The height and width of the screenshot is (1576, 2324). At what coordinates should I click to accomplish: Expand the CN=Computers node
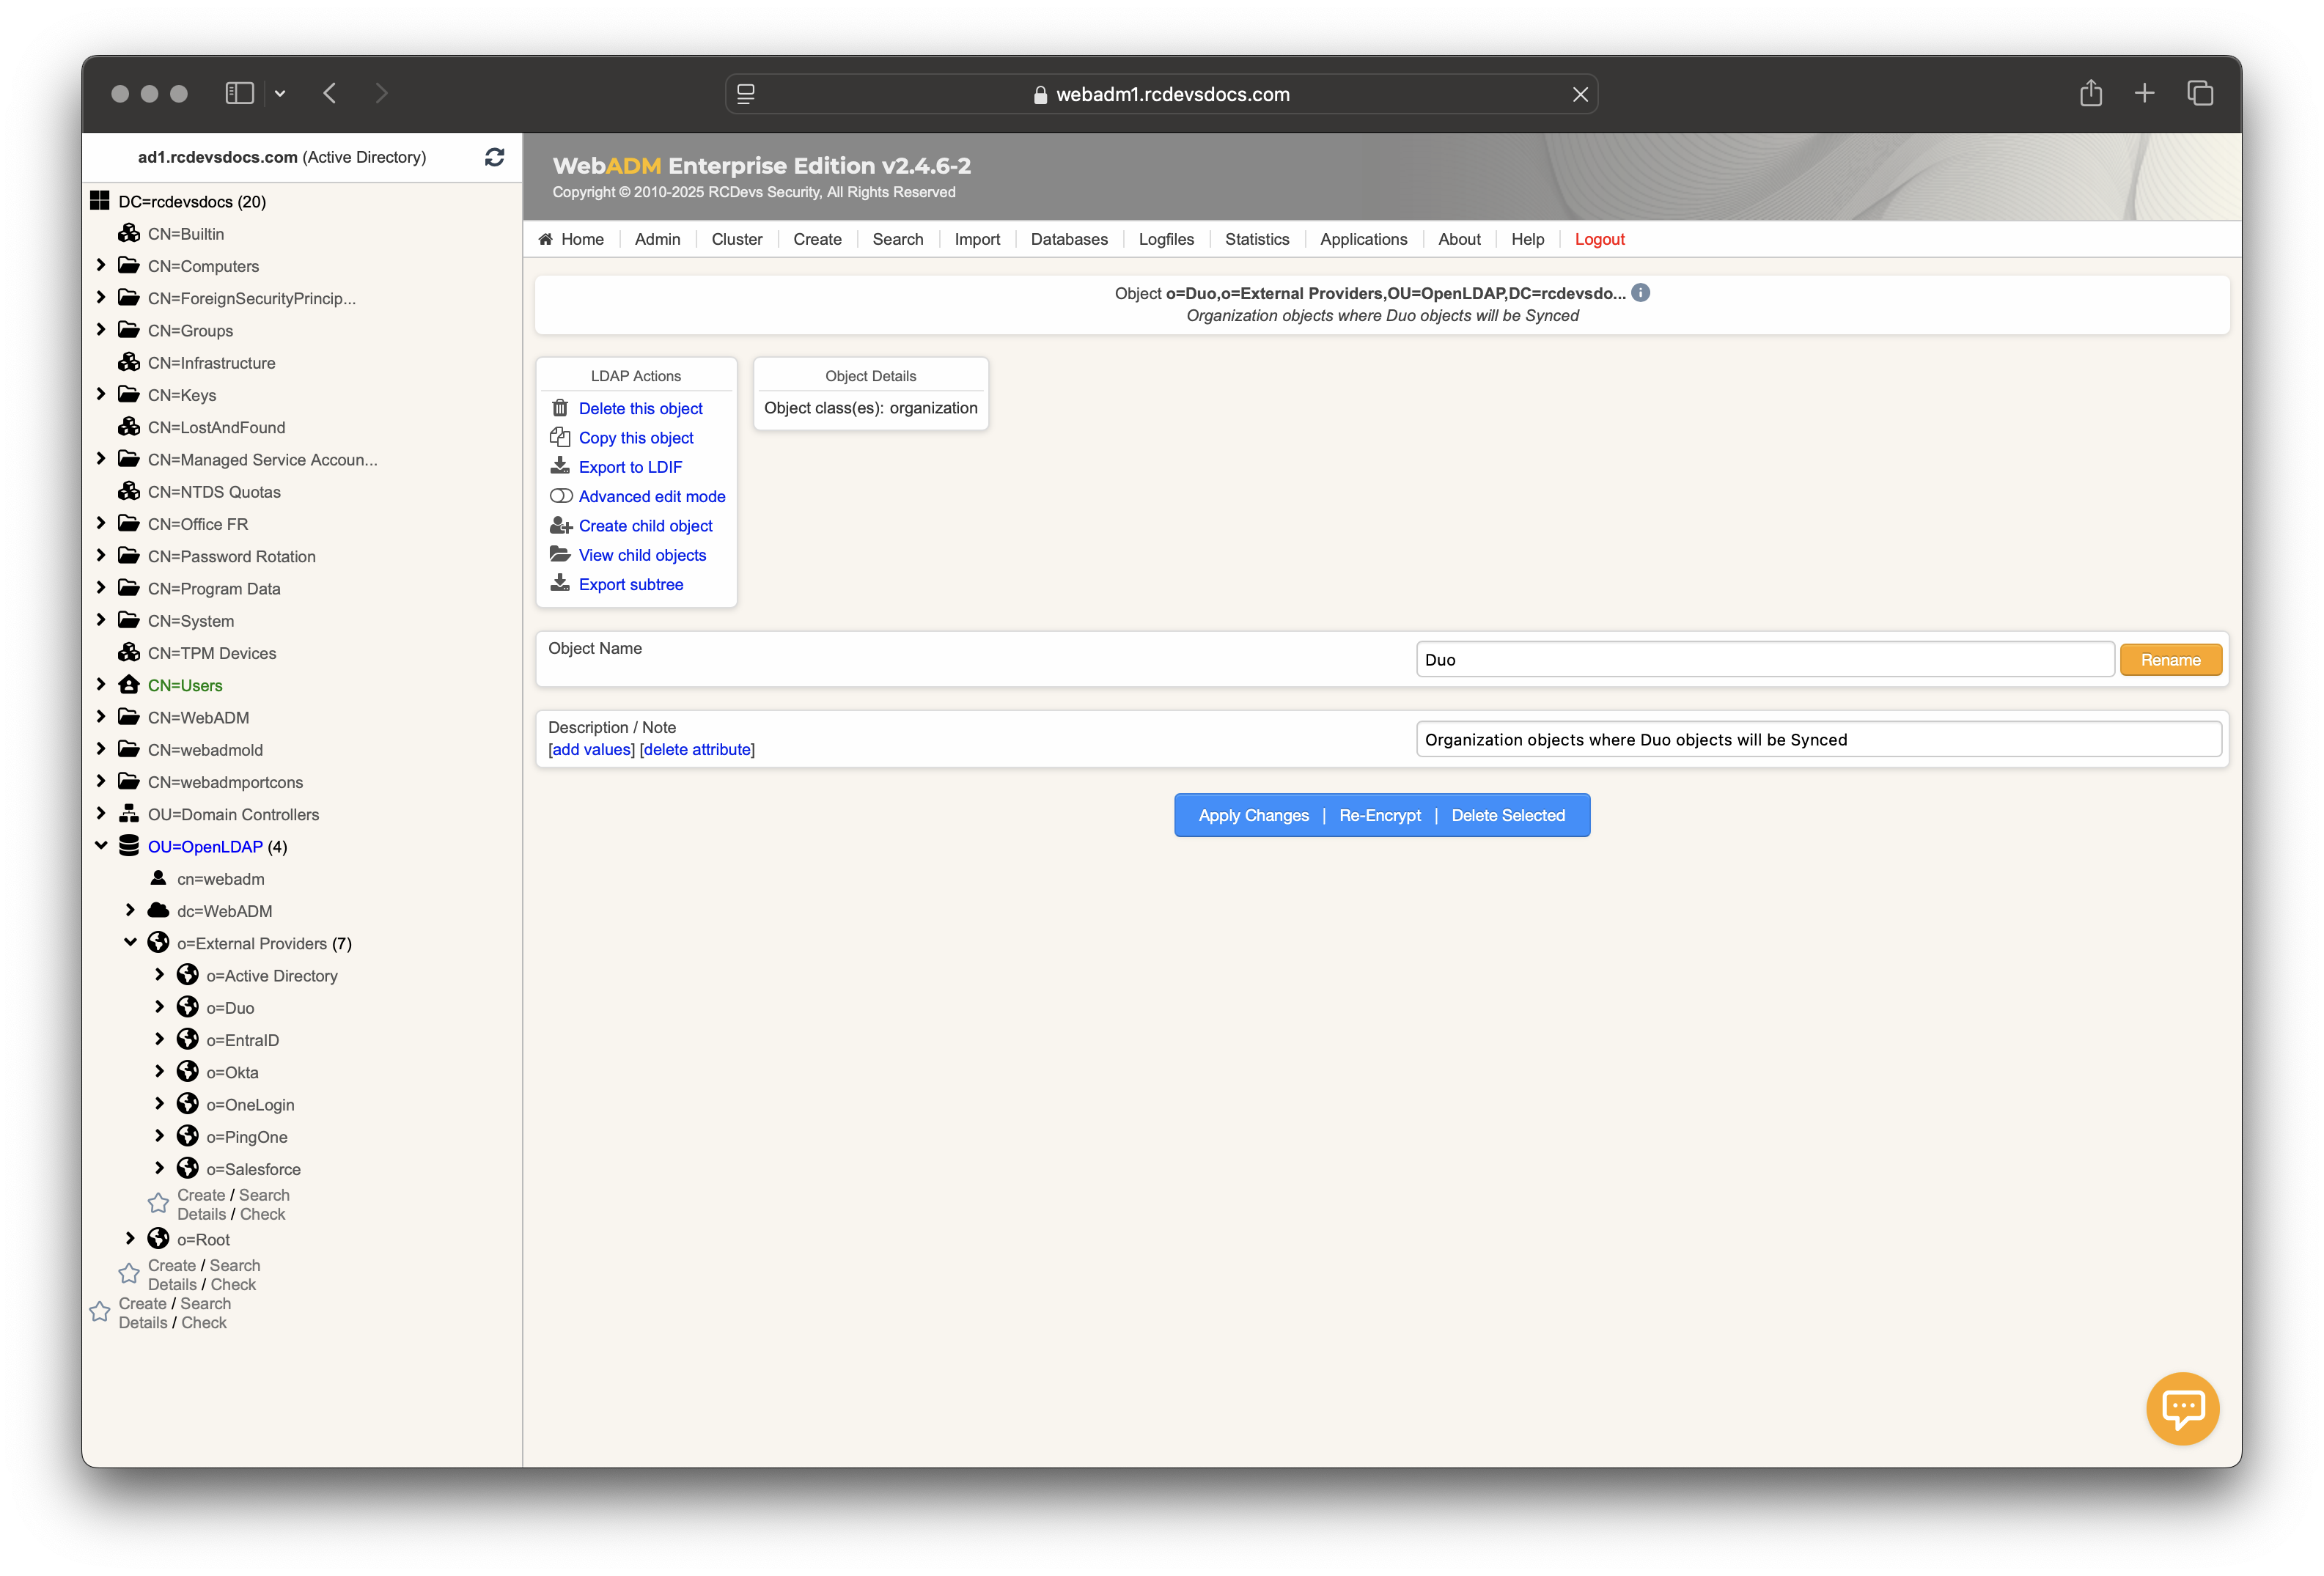tap(101, 265)
